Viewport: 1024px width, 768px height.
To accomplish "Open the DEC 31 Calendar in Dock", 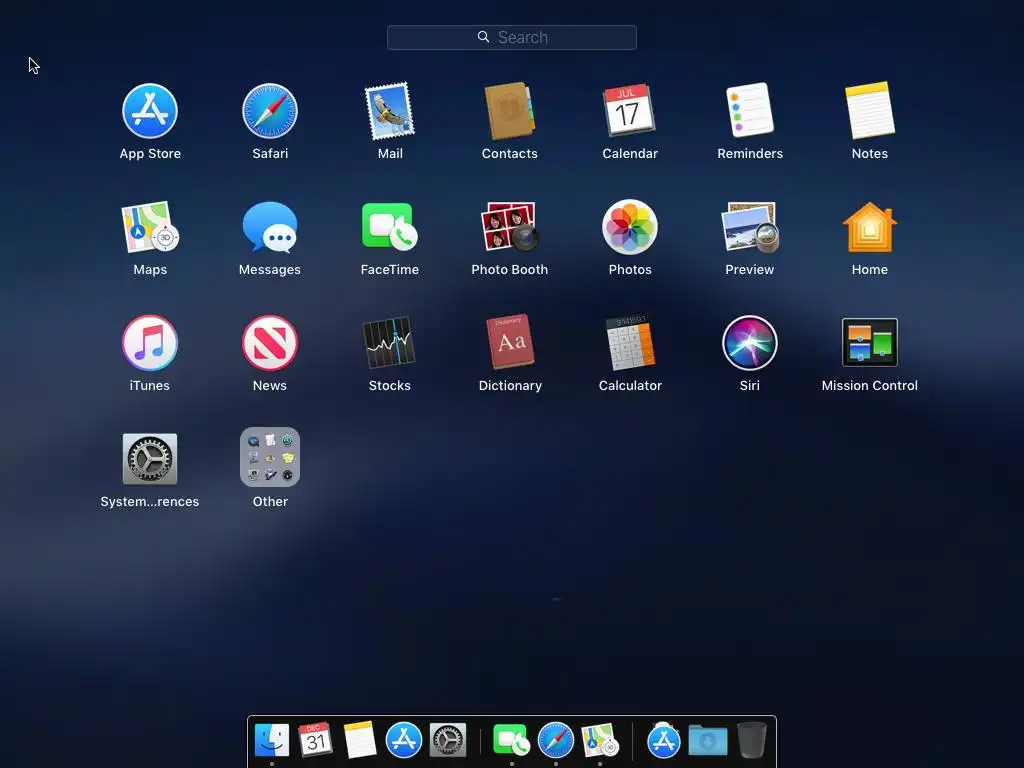I will coord(315,740).
